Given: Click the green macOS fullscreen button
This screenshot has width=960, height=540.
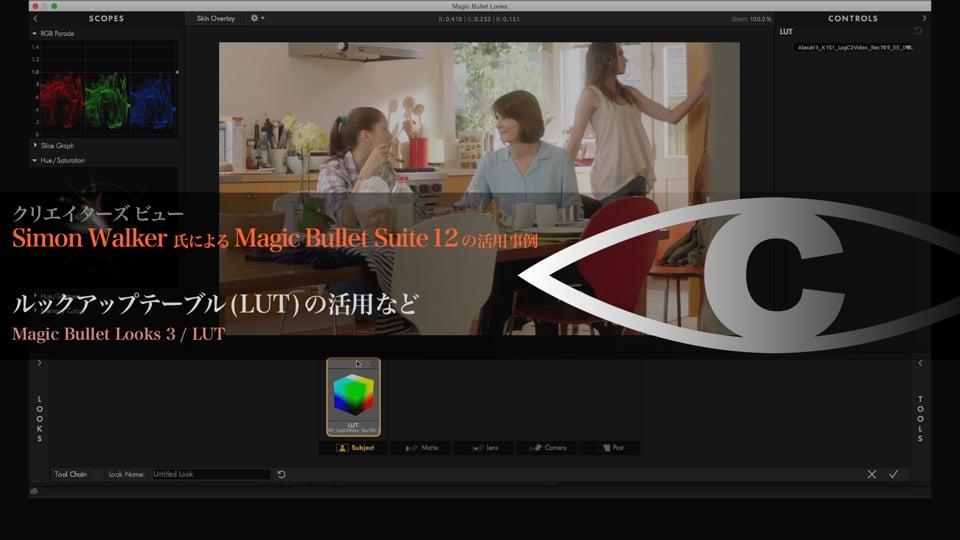Looking at the screenshot, I should [x=54, y=6].
